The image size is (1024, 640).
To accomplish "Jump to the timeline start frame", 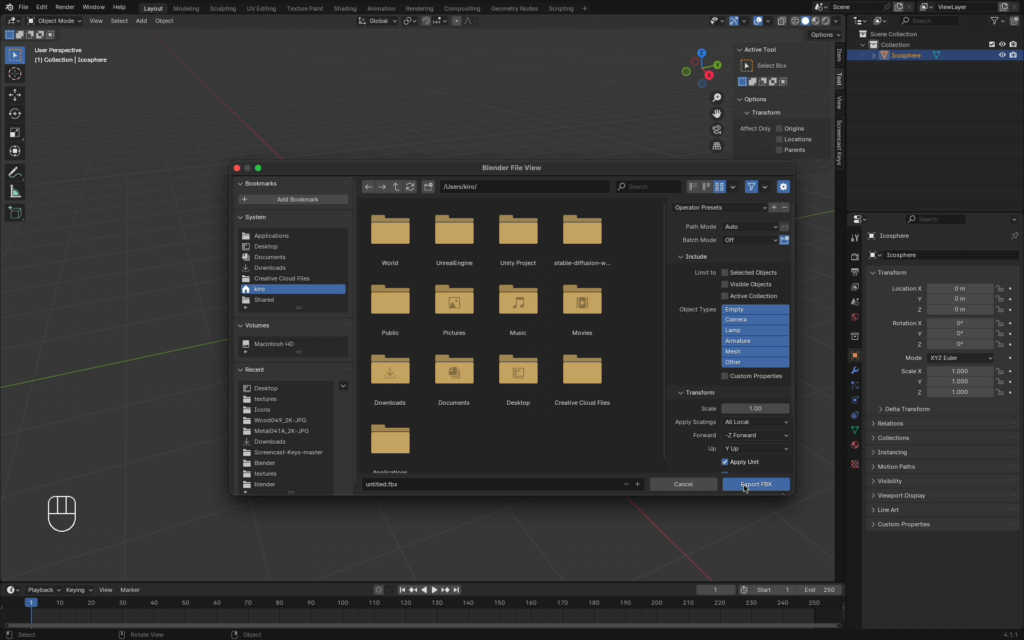I will click(402, 590).
